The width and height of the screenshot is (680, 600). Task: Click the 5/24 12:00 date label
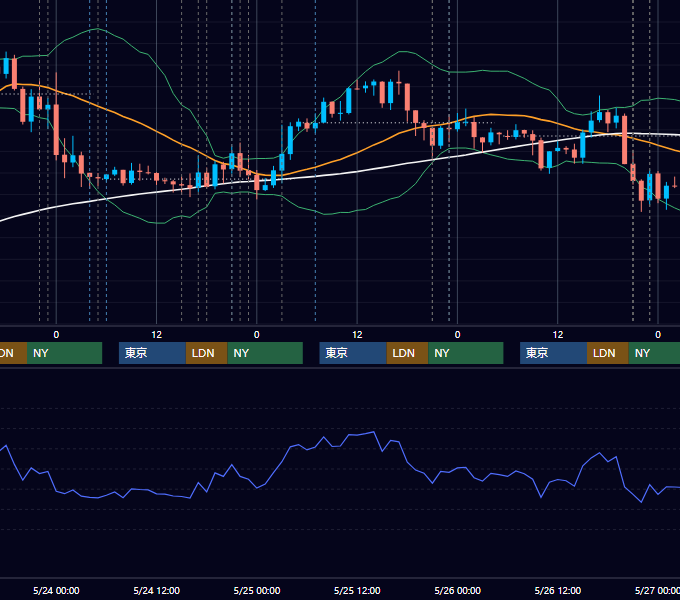(157, 590)
